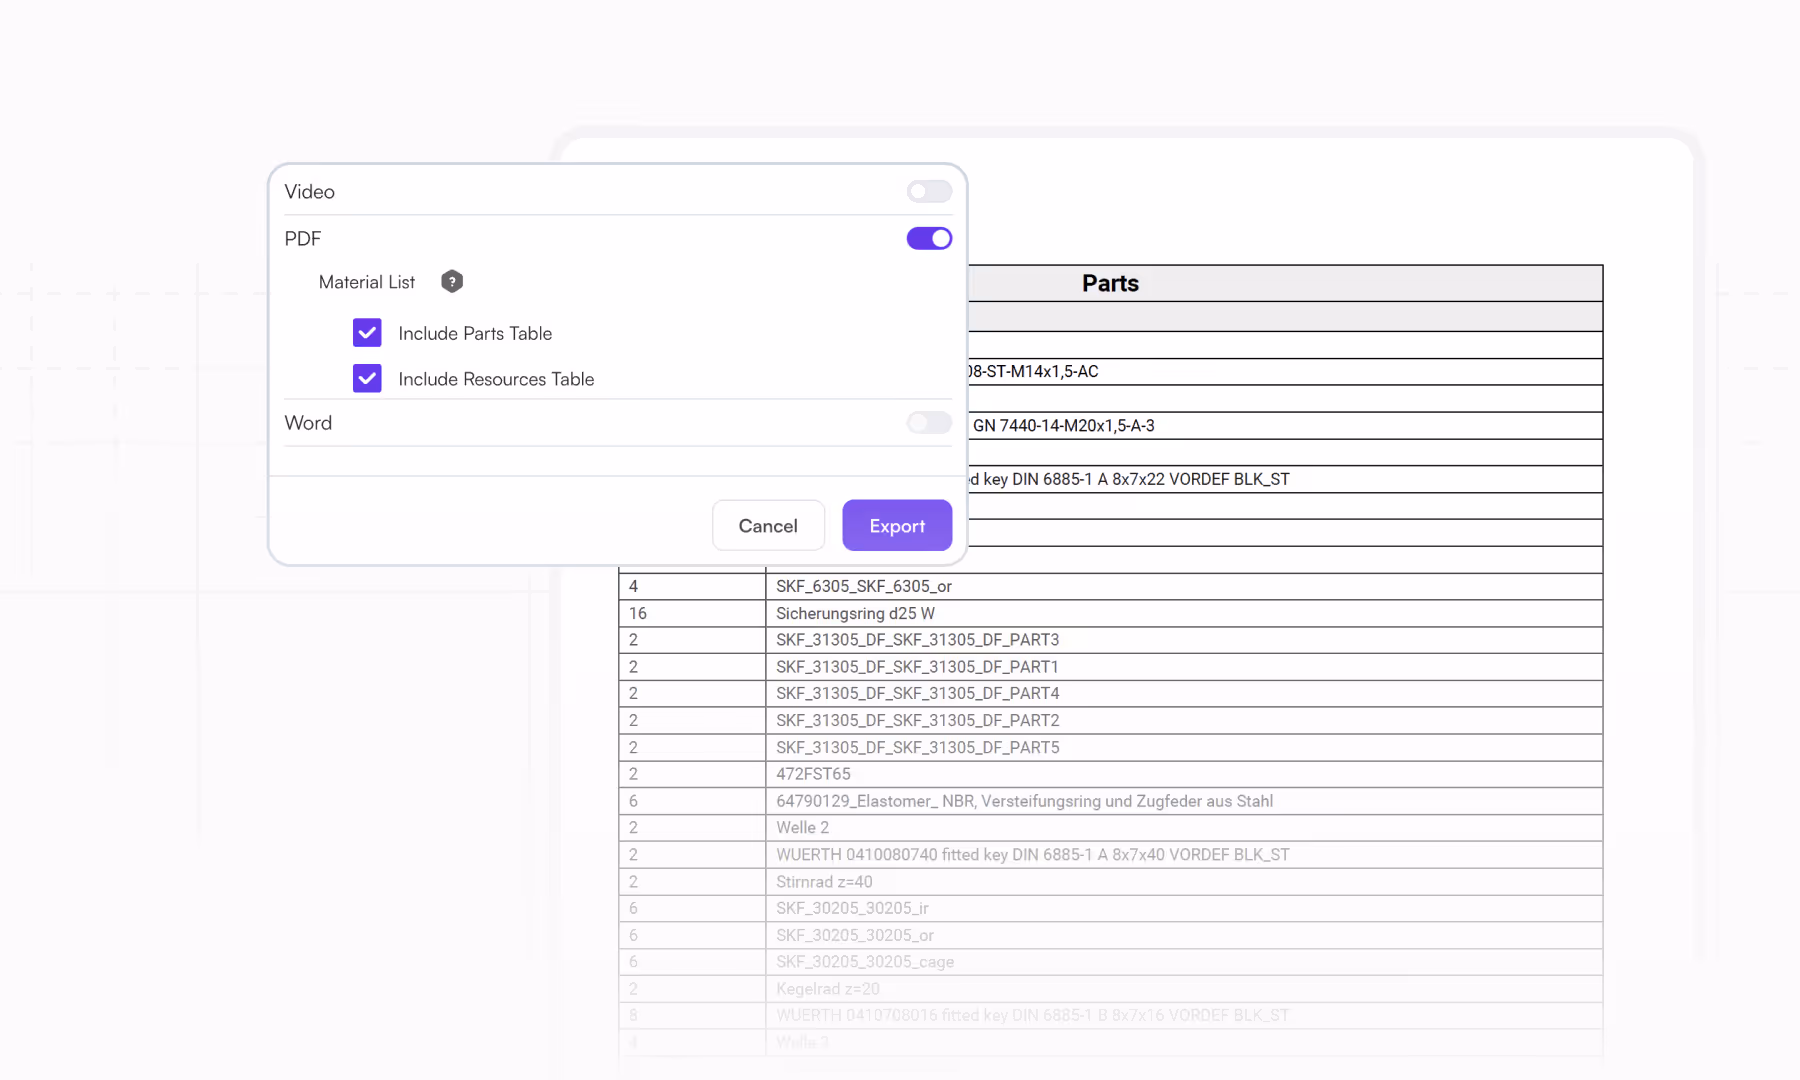This screenshot has height=1080, width=1800.
Task: Click the GN 7440-14-M20x1,5-A-3 entry
Action: [x=1063, y=426]
